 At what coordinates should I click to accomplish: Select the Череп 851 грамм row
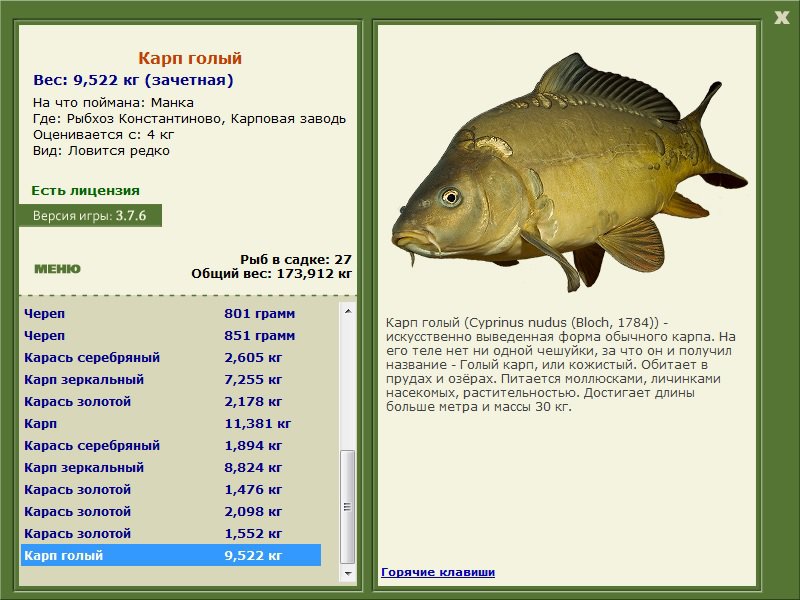(171, 335)
